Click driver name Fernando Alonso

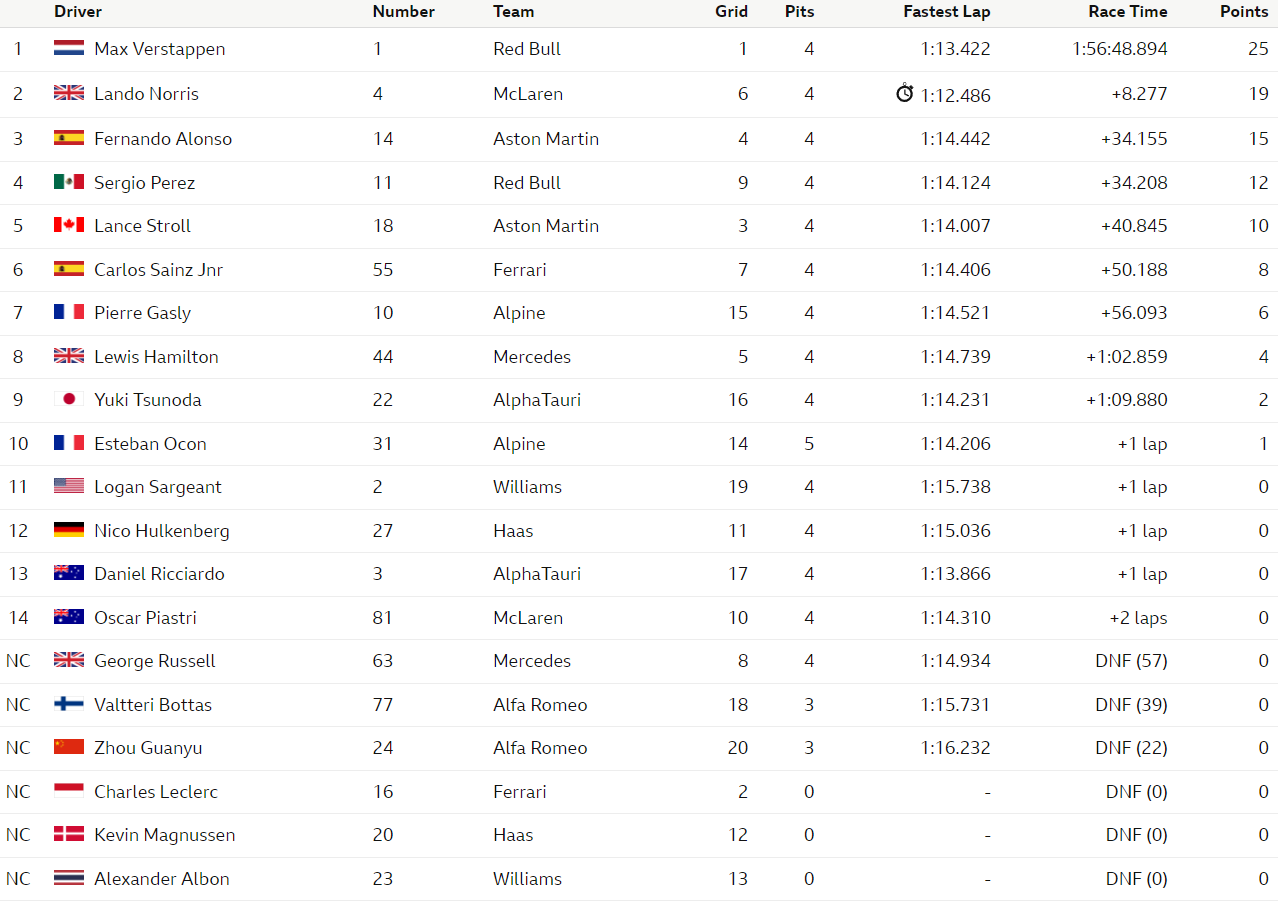click(163, 139)
